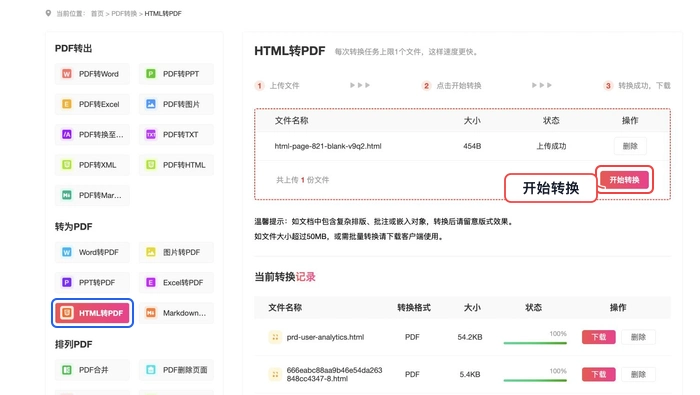Screen dimensions: 700x395
Task: Click the 上传成功 status text
Action: 551,146
